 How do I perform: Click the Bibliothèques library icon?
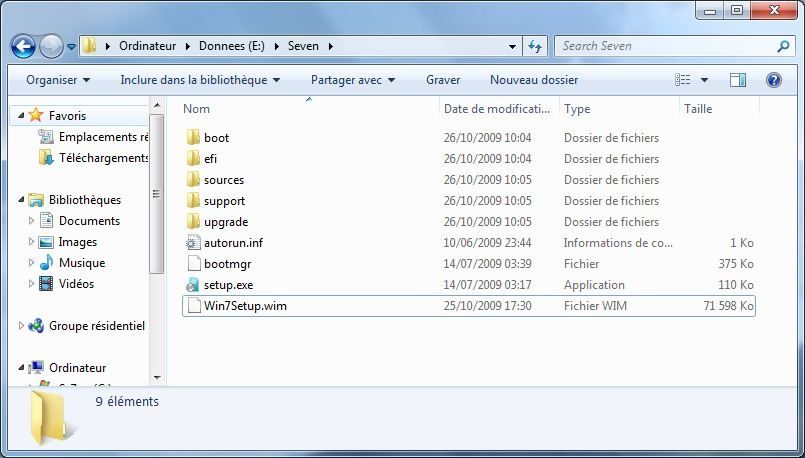point(35,200)
